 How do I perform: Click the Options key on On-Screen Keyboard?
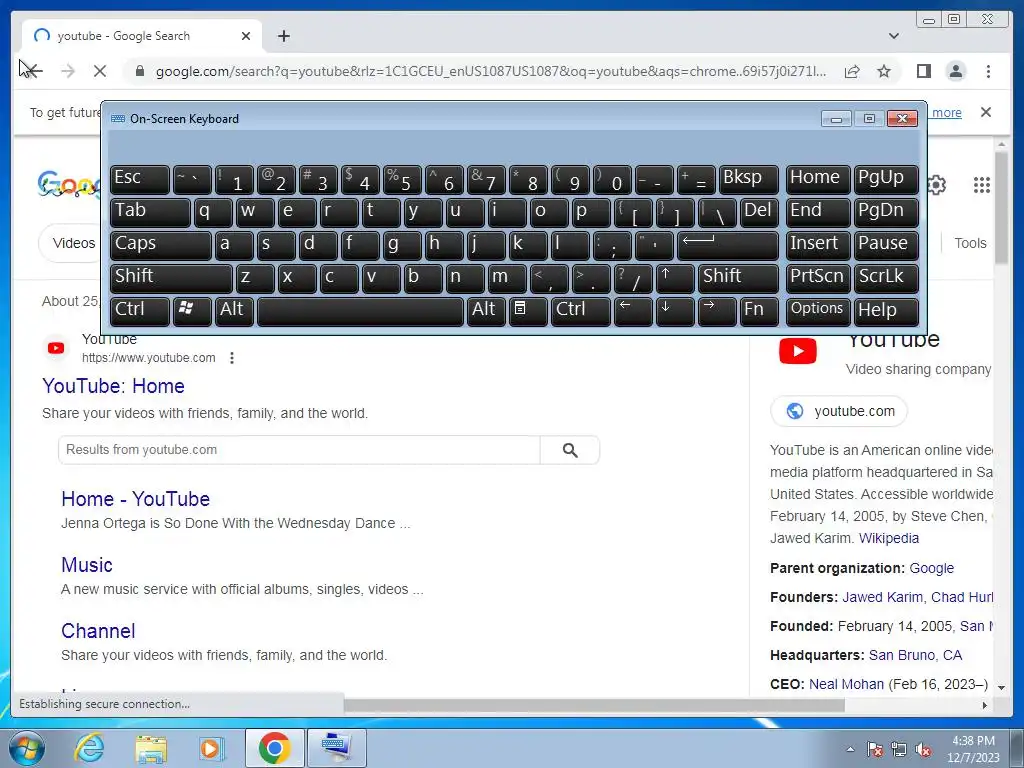coord(818,310)
